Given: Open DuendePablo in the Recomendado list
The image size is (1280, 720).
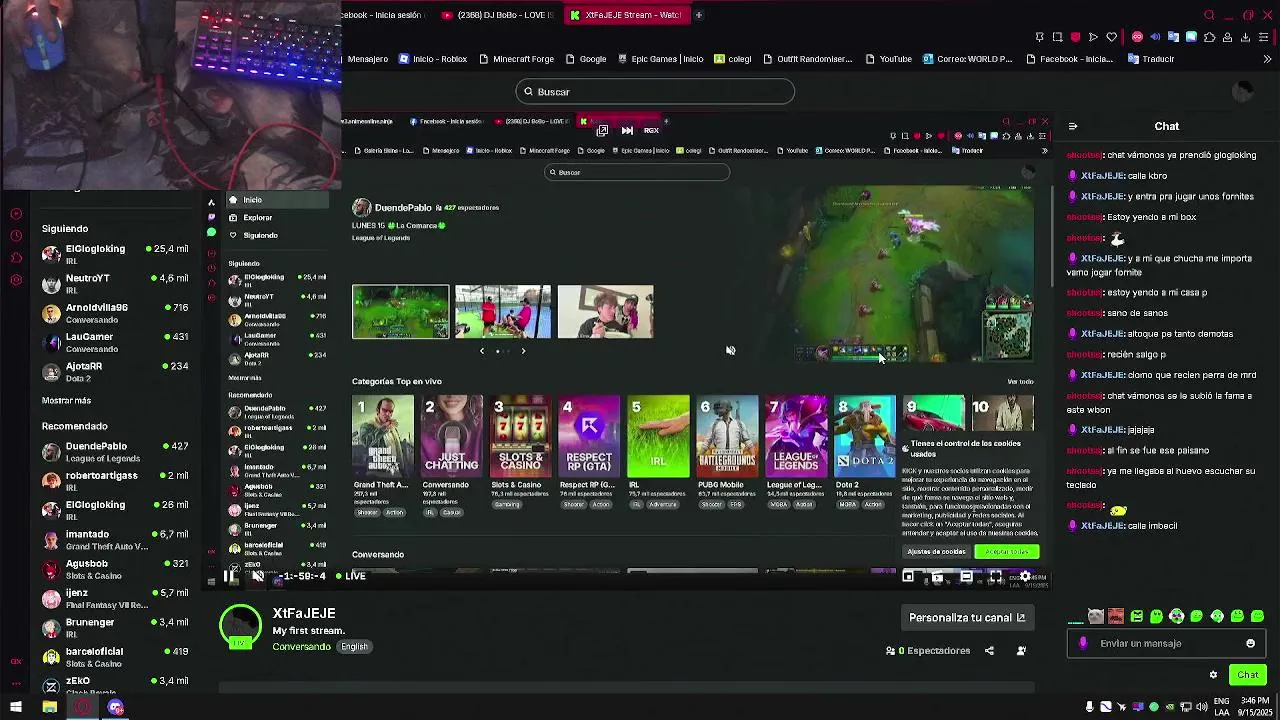Looking at the screenshot, I should pos(114,452).
